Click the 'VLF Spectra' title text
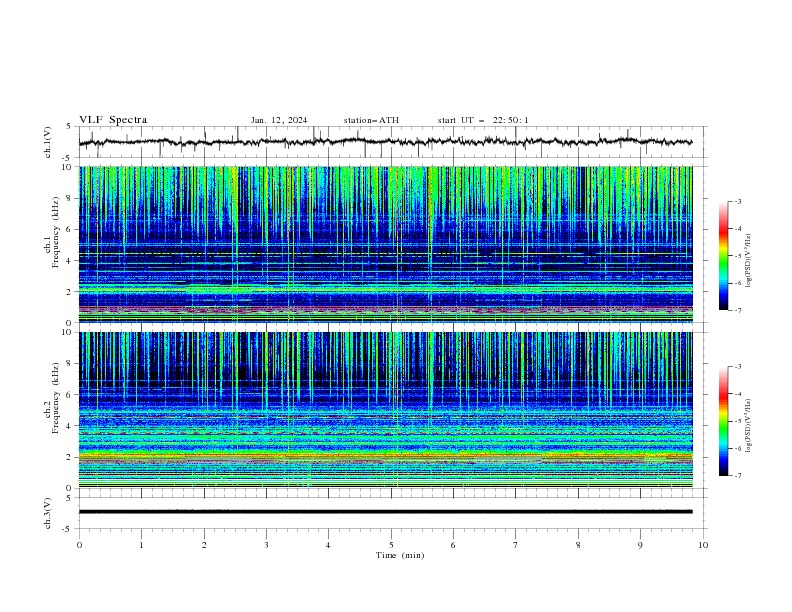The image size is (792, 612). pos(113,120)
